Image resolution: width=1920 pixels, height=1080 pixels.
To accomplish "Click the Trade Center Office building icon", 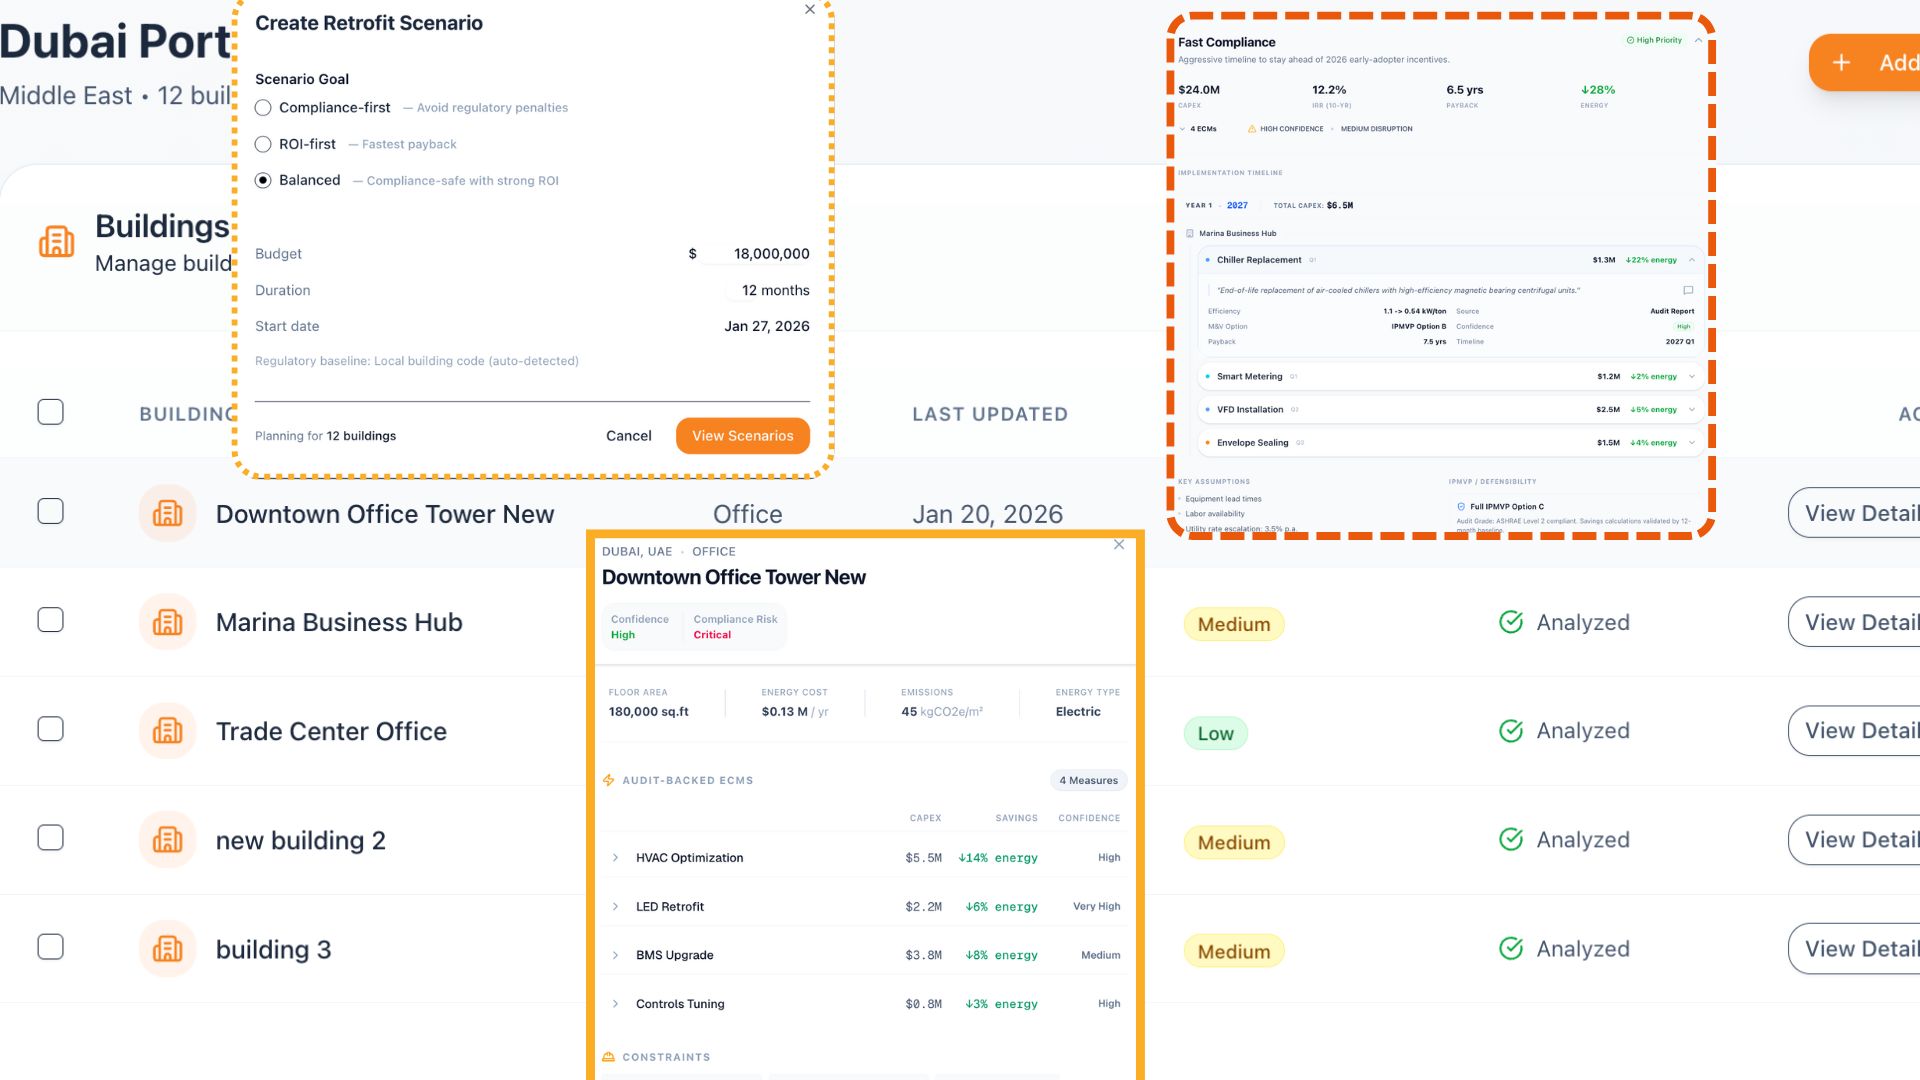I will coord(167,731).
